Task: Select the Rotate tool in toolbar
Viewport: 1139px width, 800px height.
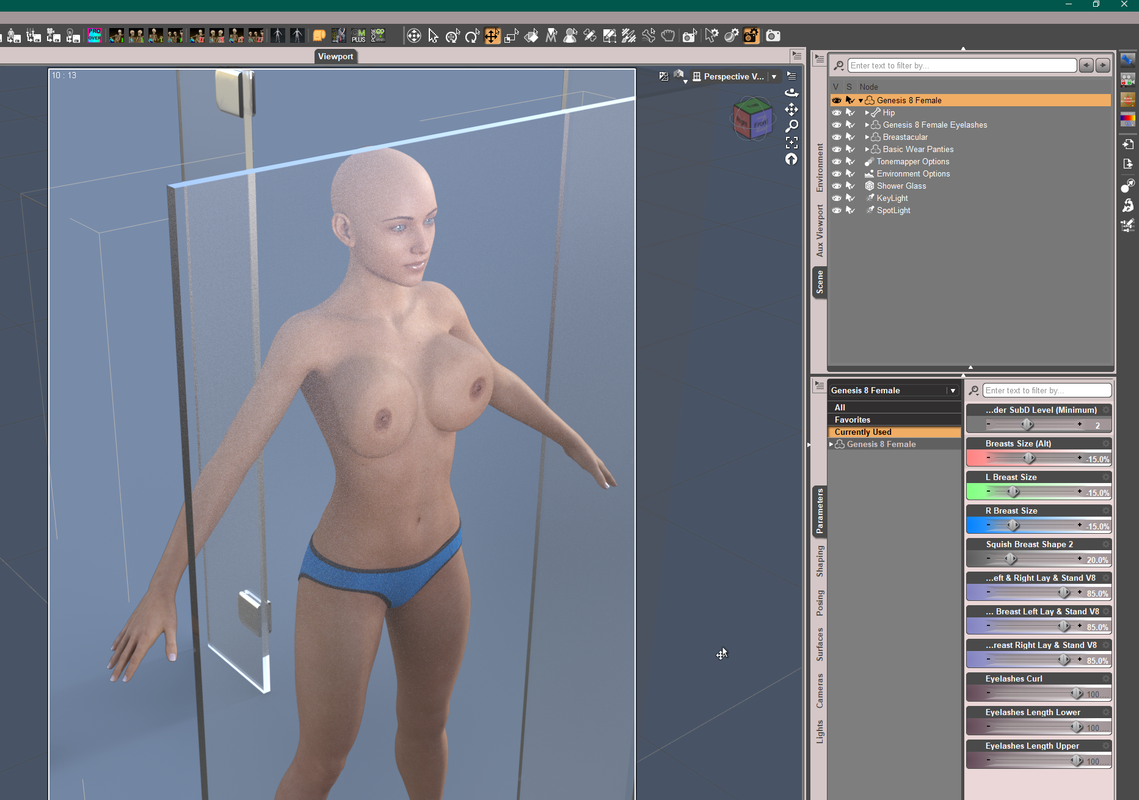Action: (473, 36)
